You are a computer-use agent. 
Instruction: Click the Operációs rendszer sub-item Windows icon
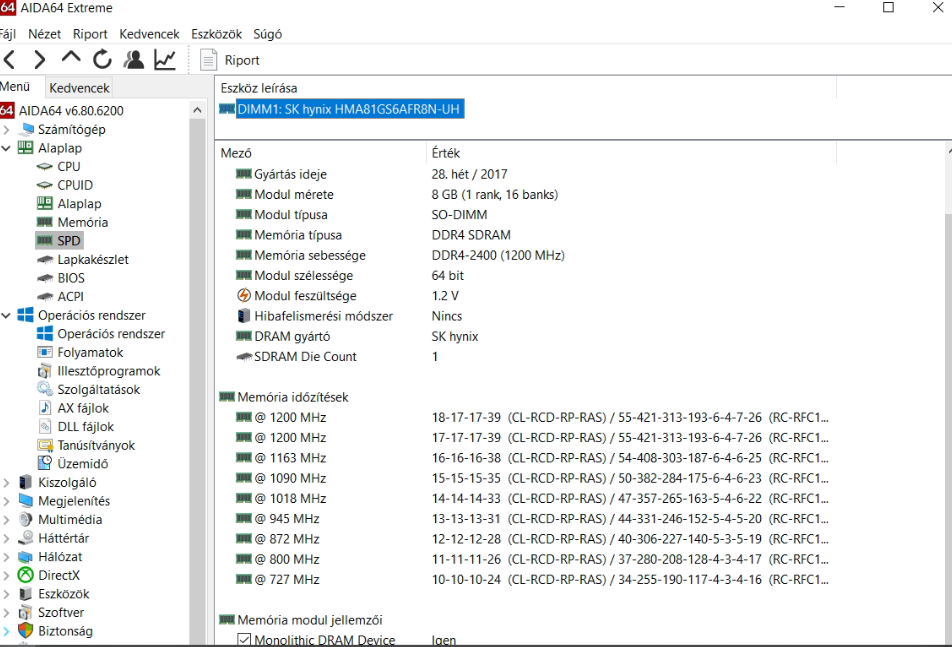point(44,334)
